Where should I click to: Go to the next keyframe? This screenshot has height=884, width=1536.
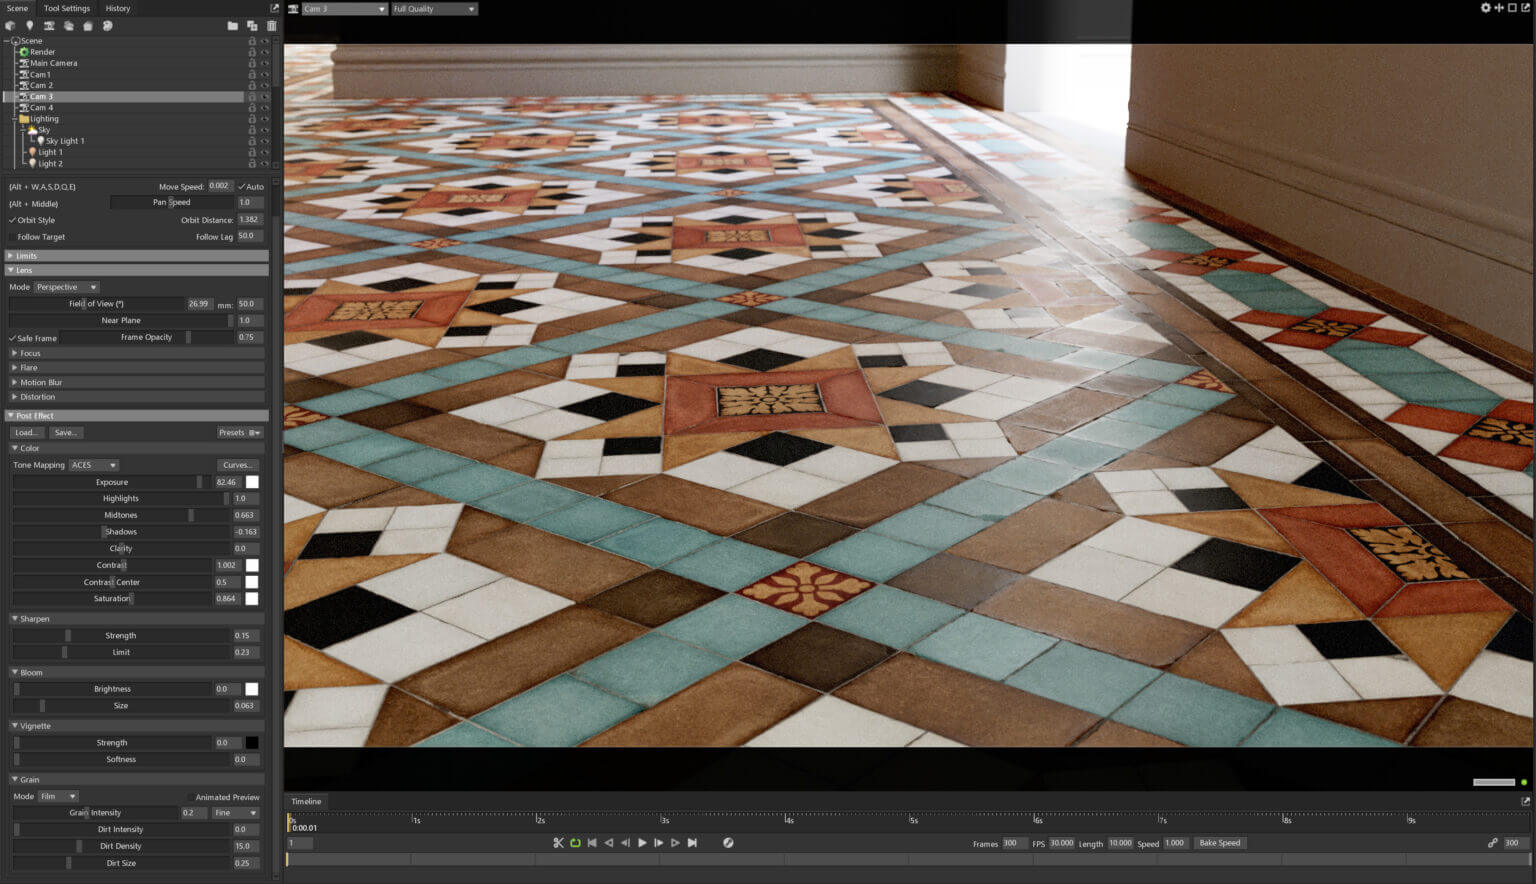click(675, 843)
